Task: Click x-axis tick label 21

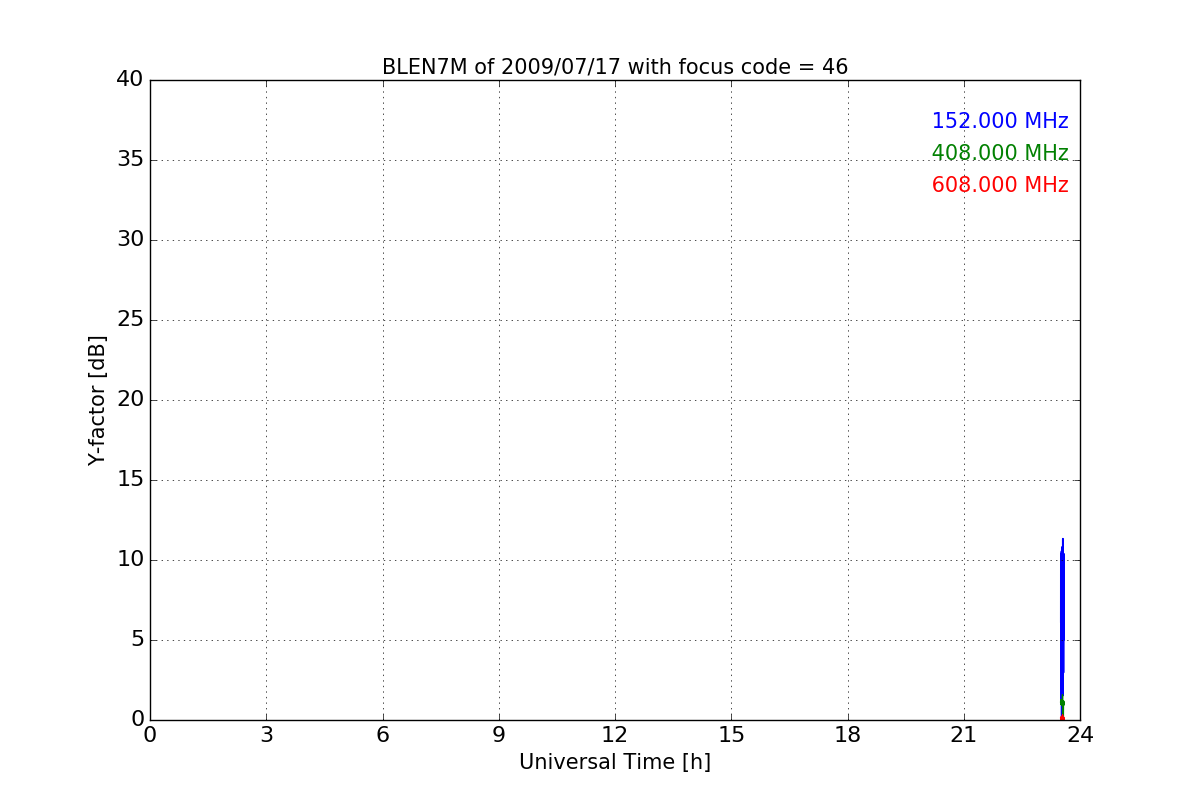Action: [x=964, y=735]
